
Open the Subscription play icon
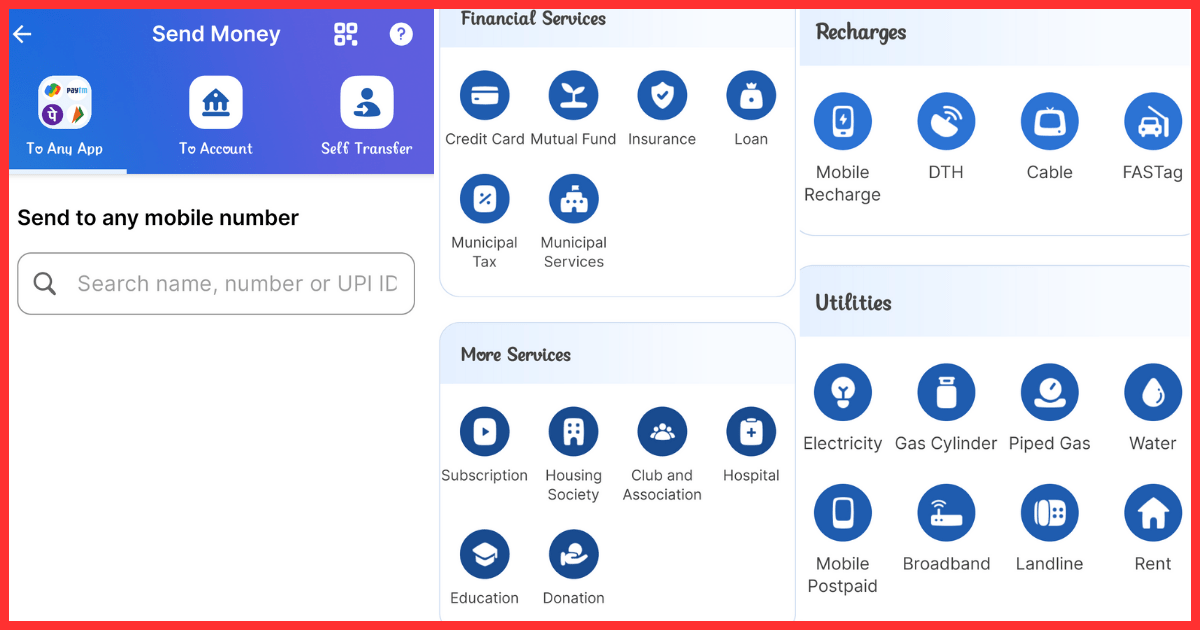[485, 432]
